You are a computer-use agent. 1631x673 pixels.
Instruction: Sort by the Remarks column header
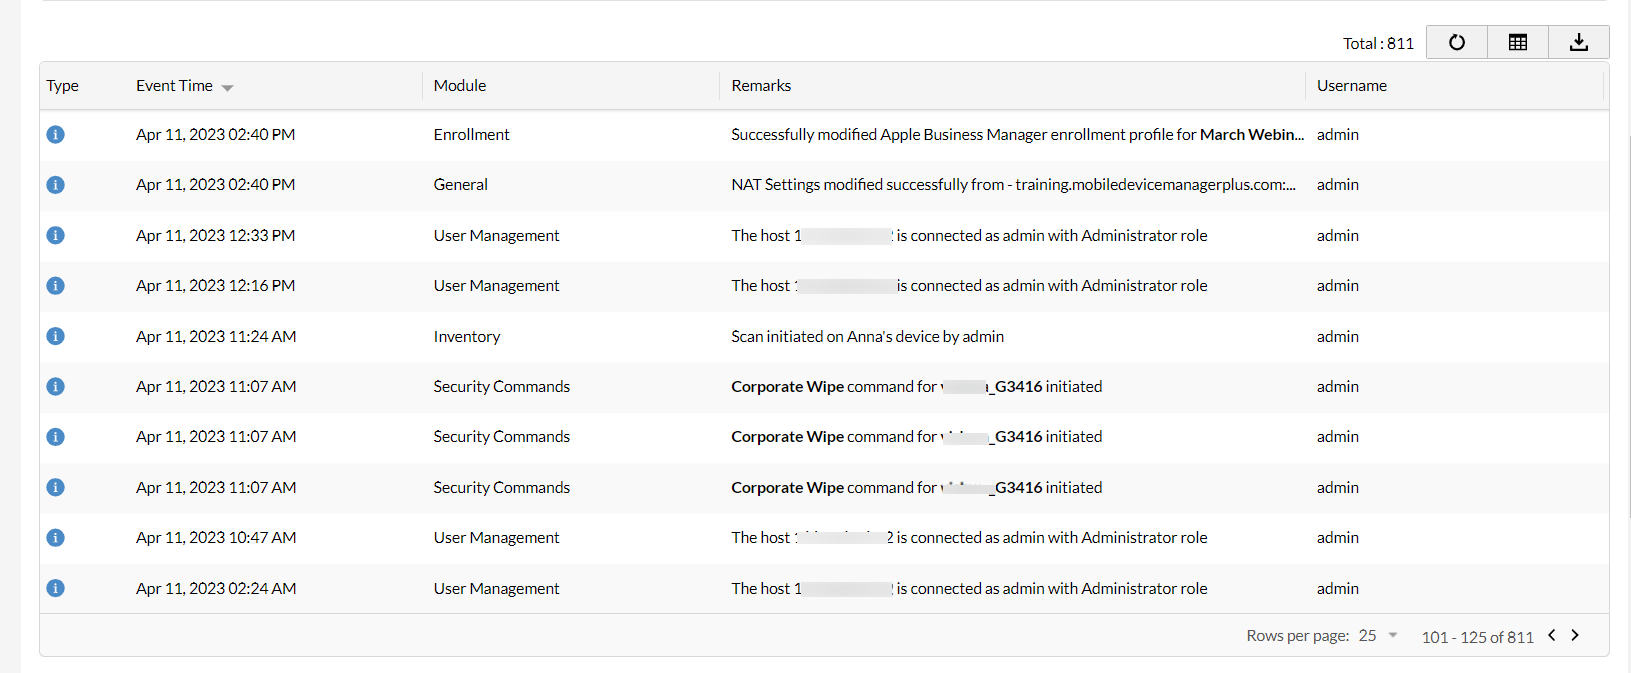761,86
